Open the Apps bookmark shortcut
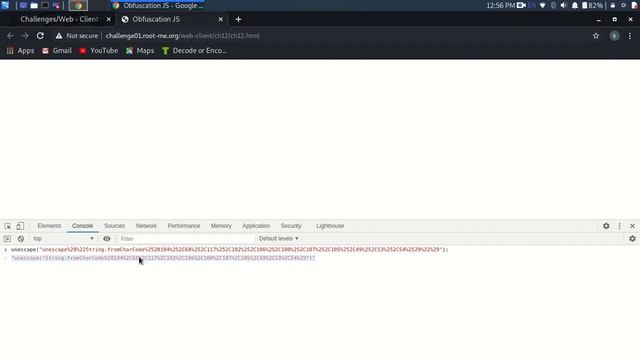The image size is (640, 360). 20,51
